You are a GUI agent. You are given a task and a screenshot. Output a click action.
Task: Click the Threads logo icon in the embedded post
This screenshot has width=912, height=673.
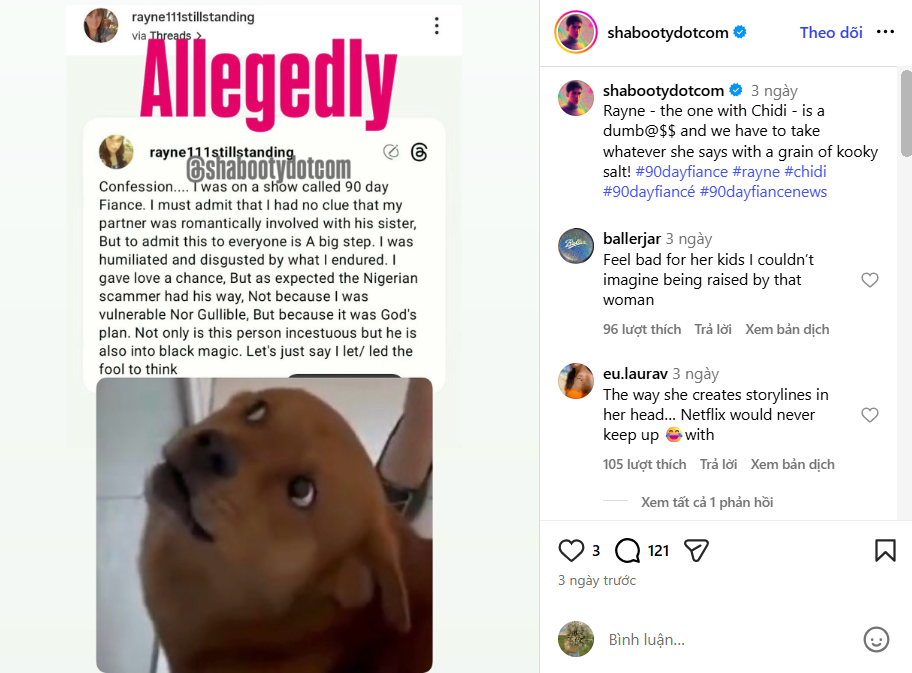(x=419, y=152)
